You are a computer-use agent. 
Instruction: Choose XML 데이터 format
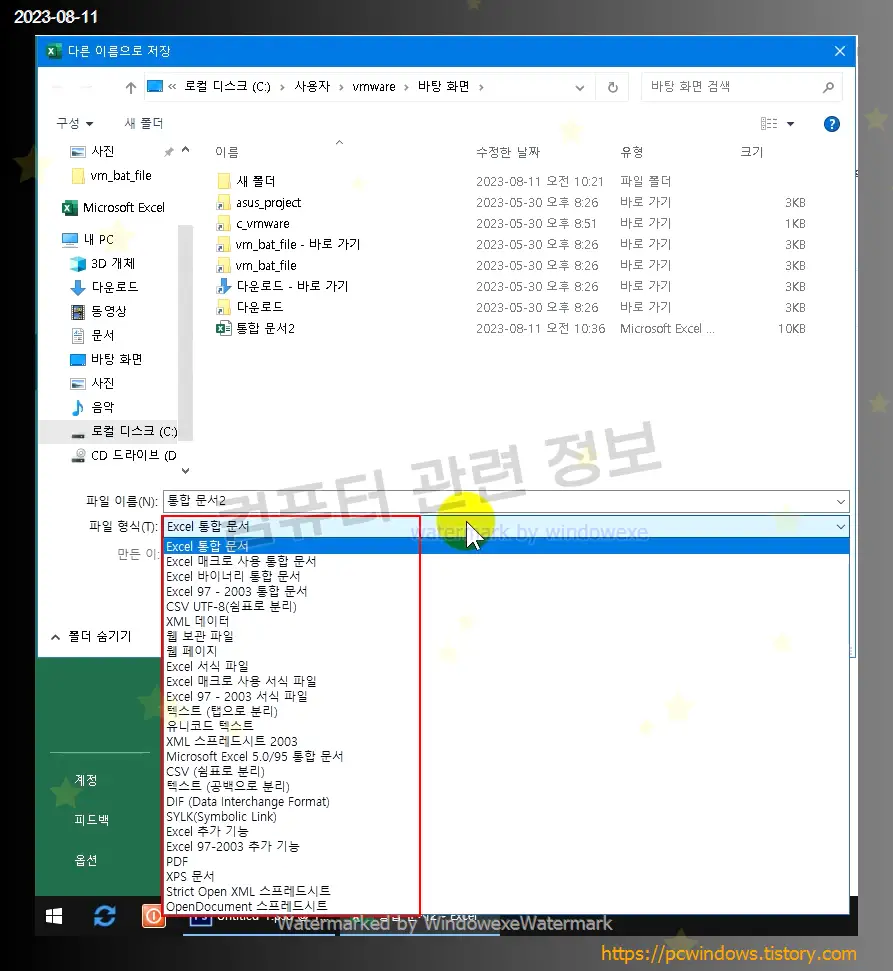coord(198,621)
